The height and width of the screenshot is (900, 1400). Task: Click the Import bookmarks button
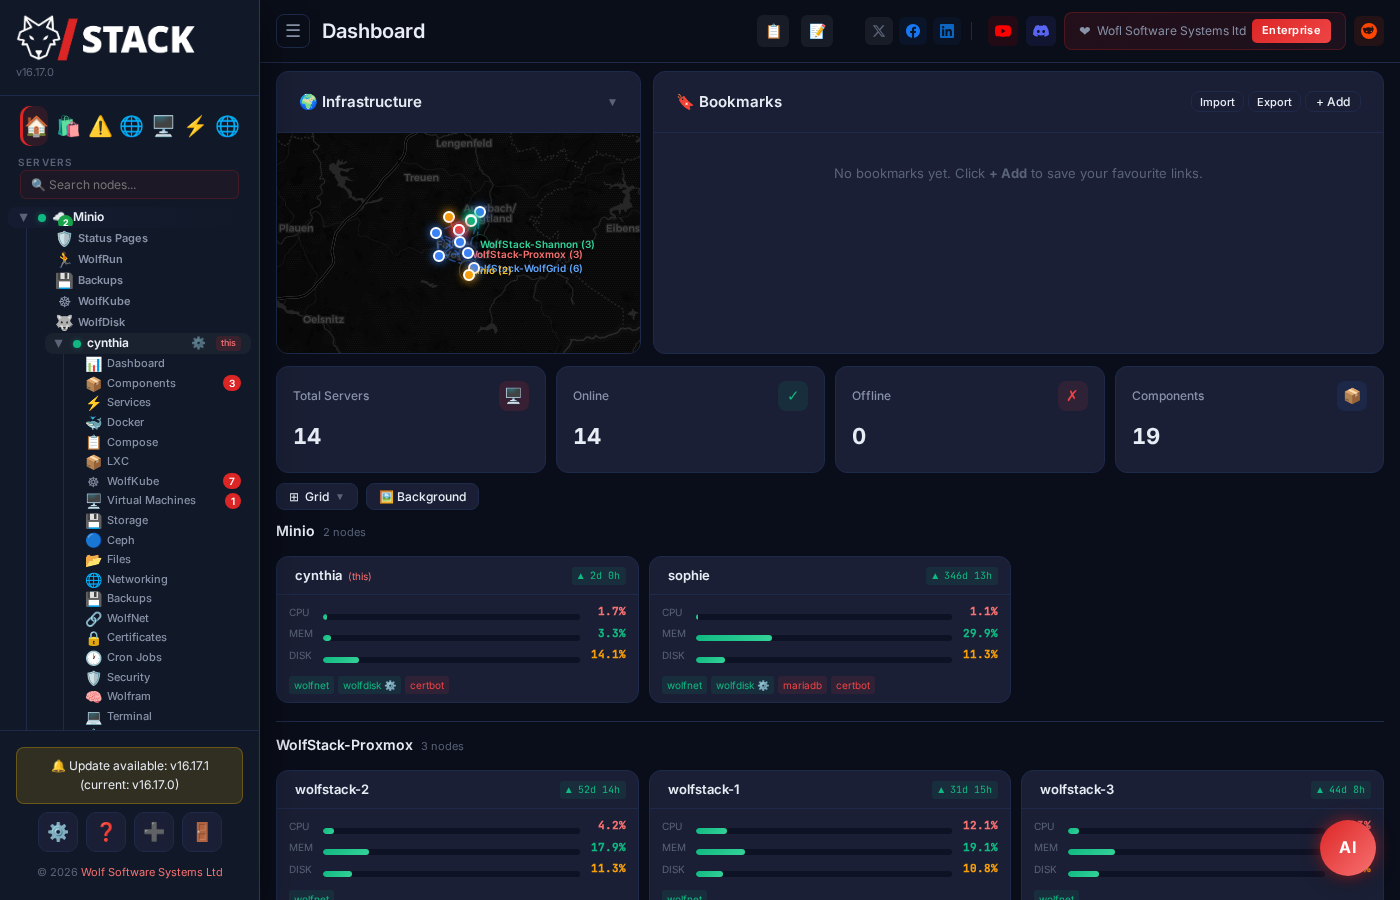[x=1217, y=102]
